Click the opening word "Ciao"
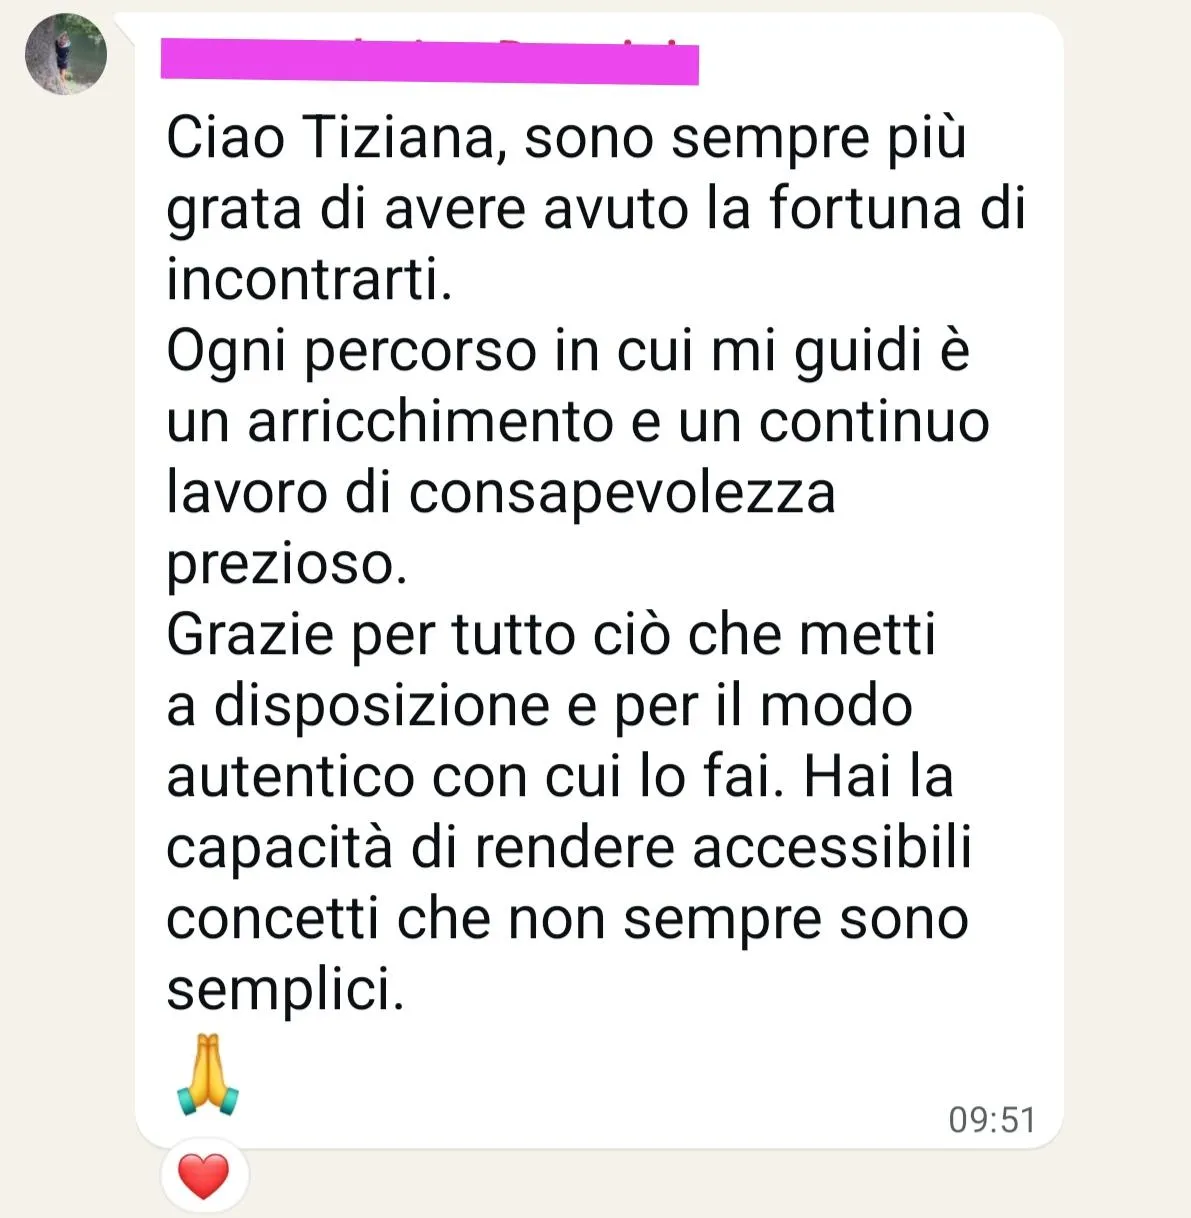 pyautogui.click(x=225, y=137)
